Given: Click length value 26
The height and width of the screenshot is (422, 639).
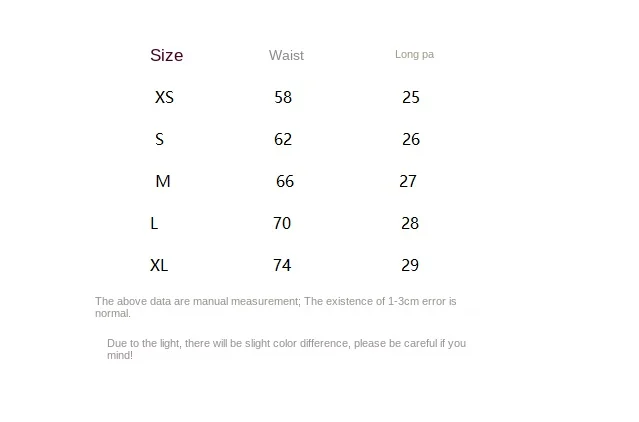Looking at the screenshot, I should [x=411, y=139].
